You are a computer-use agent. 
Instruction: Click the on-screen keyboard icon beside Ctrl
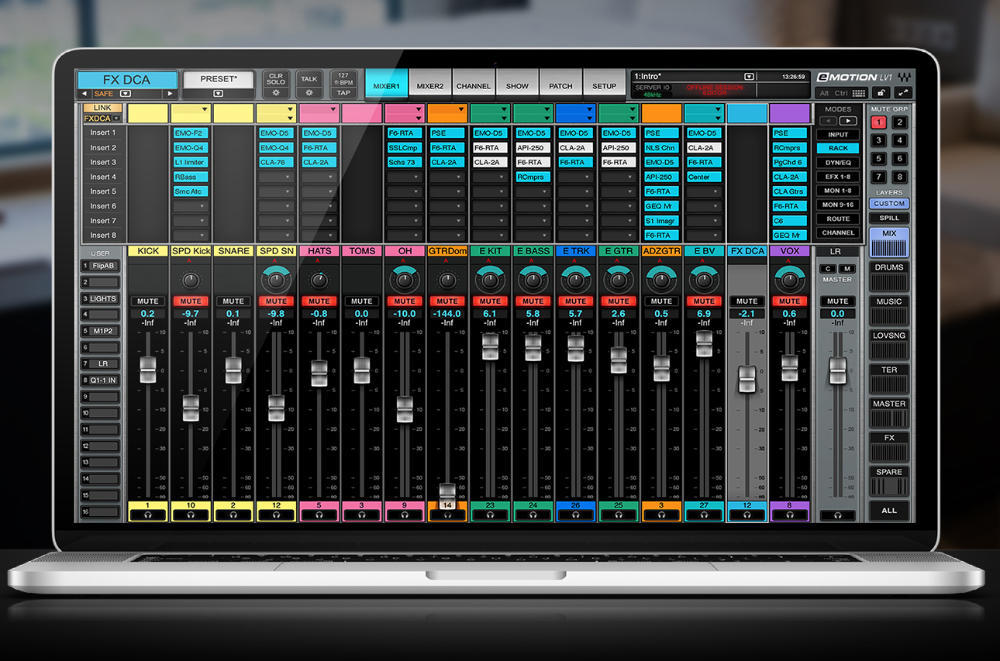[x=858, y=93]
